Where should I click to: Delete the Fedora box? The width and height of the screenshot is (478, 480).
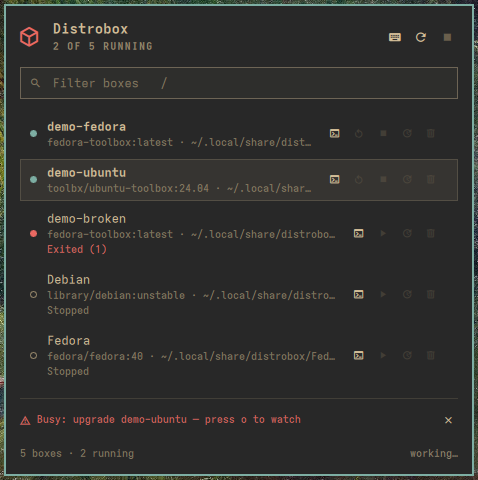(431, 355)
